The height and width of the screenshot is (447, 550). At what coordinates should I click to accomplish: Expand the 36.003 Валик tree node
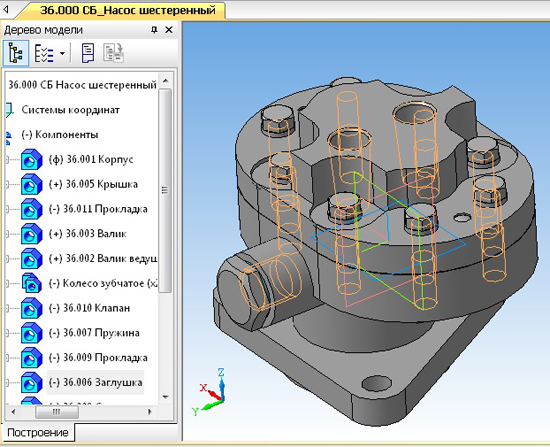pyautogui.click(x=7, y=234)
